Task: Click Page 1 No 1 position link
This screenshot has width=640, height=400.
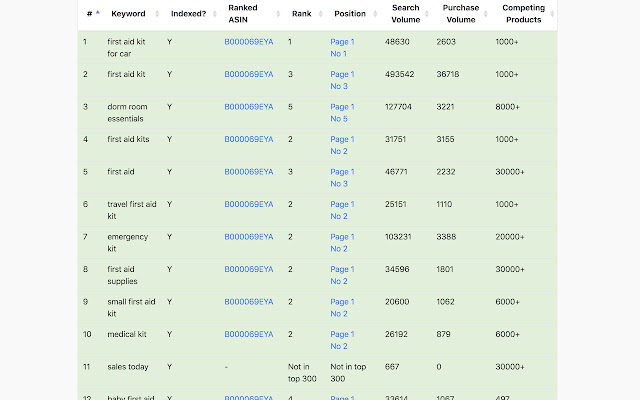Action: 342,47
